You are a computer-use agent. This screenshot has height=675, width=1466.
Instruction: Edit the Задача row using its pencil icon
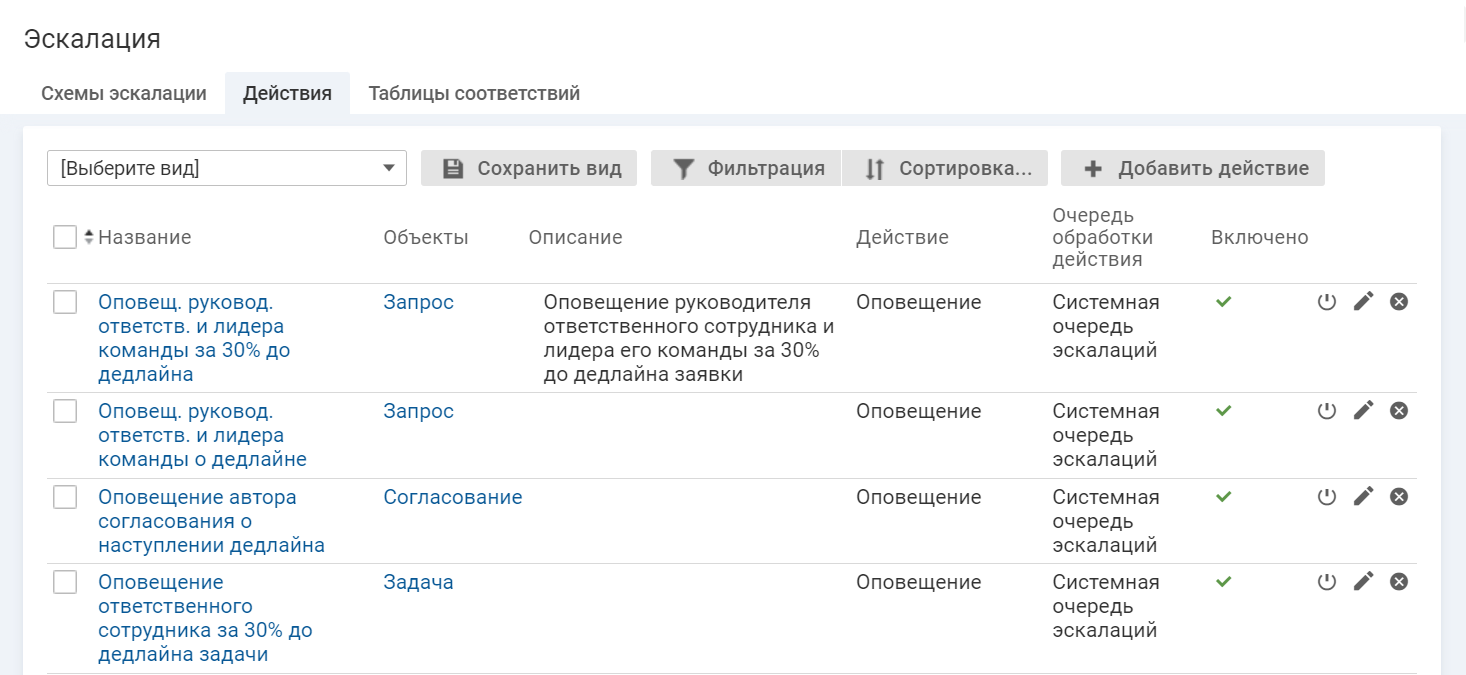[1363, 581]
